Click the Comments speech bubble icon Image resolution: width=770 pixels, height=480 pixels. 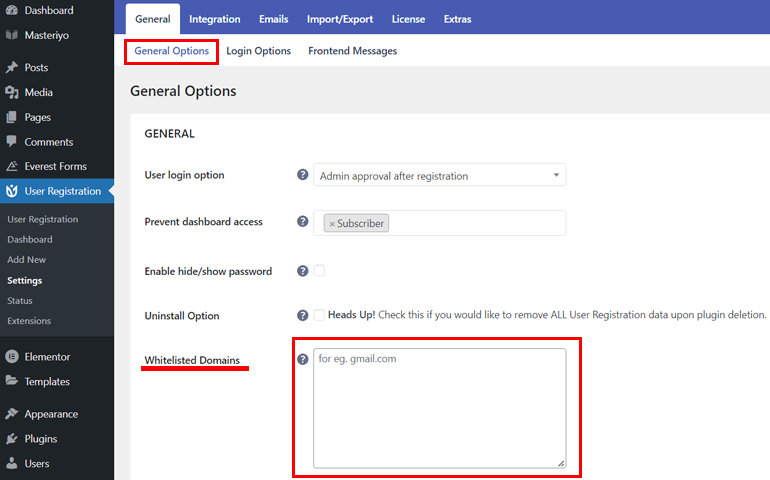[12, 141]
